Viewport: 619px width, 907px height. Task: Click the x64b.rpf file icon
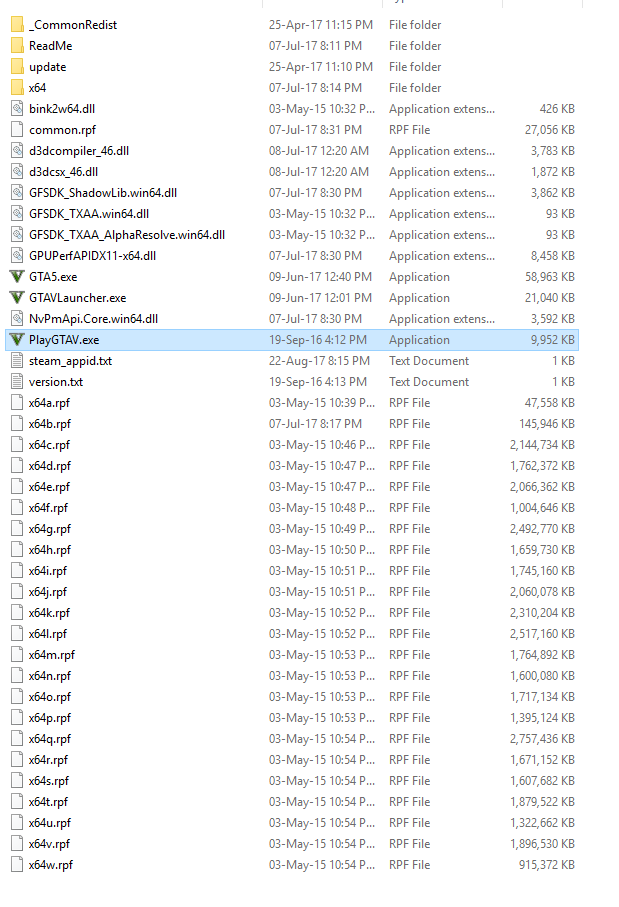click(17, 424)
